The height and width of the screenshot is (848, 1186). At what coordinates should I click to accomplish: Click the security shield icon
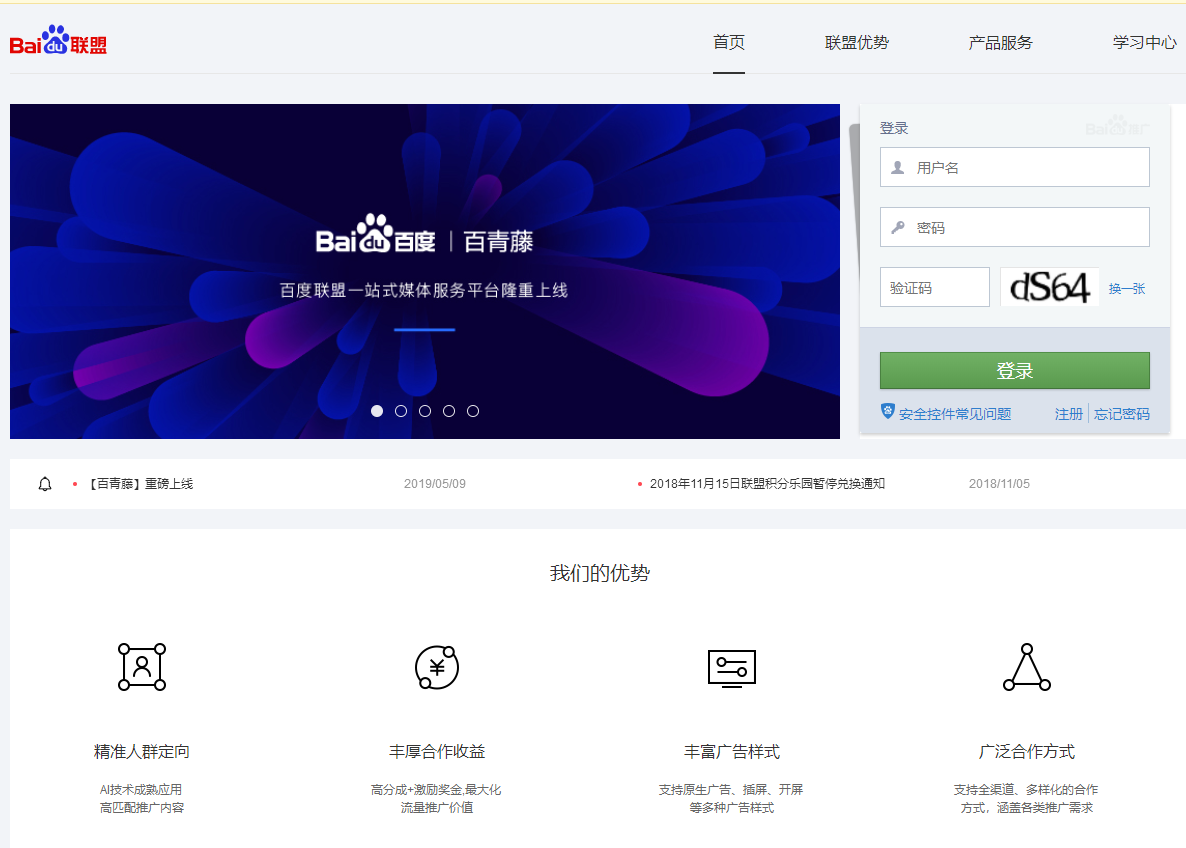point(888,412)
